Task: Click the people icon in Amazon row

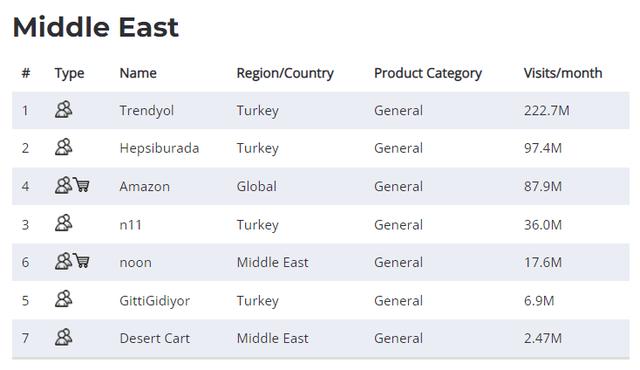Action: 64,185
